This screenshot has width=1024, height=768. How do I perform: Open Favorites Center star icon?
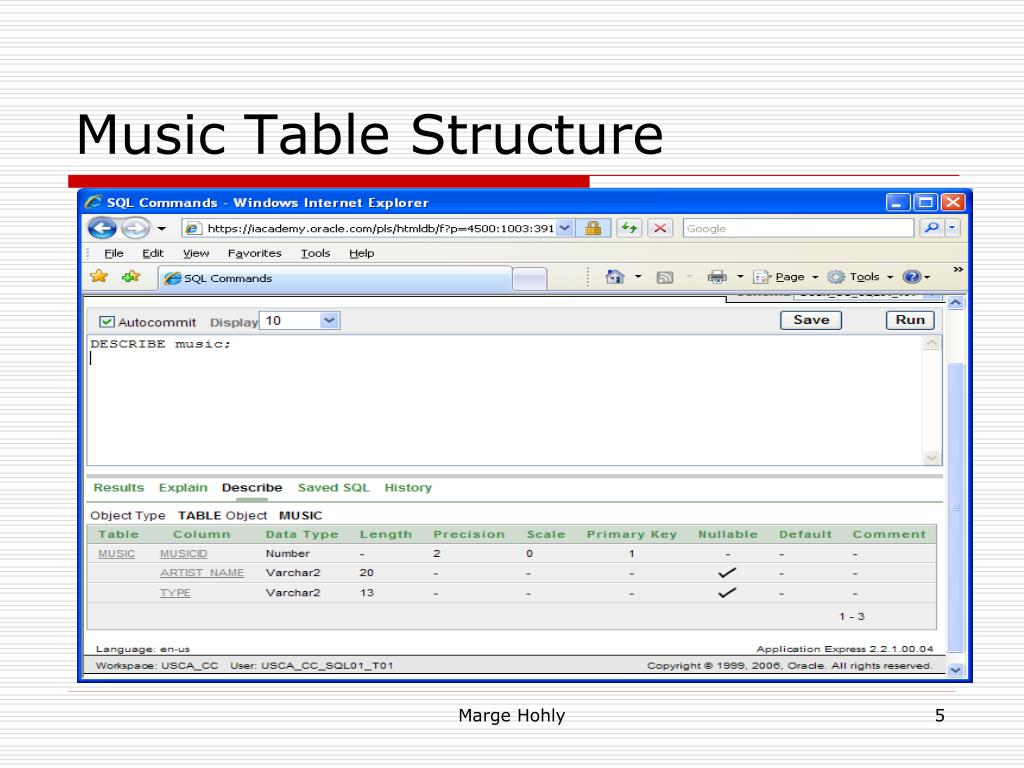coord(99,277)
